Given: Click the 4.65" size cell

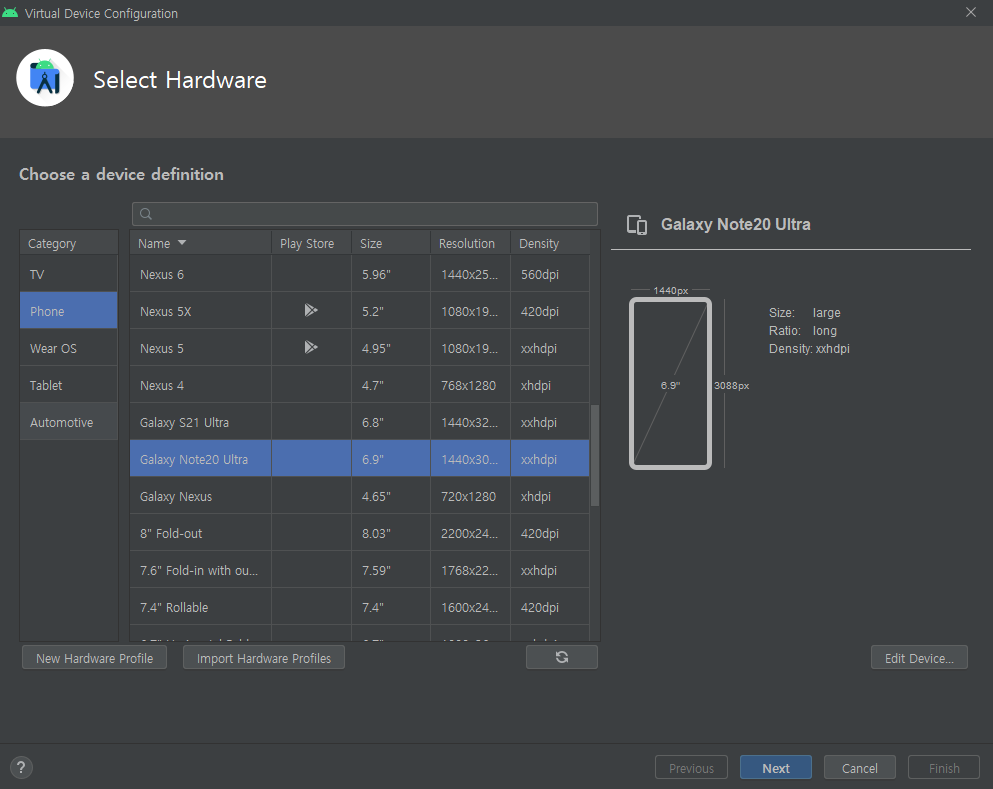Looking at the screenshot, I should [391, 496].
